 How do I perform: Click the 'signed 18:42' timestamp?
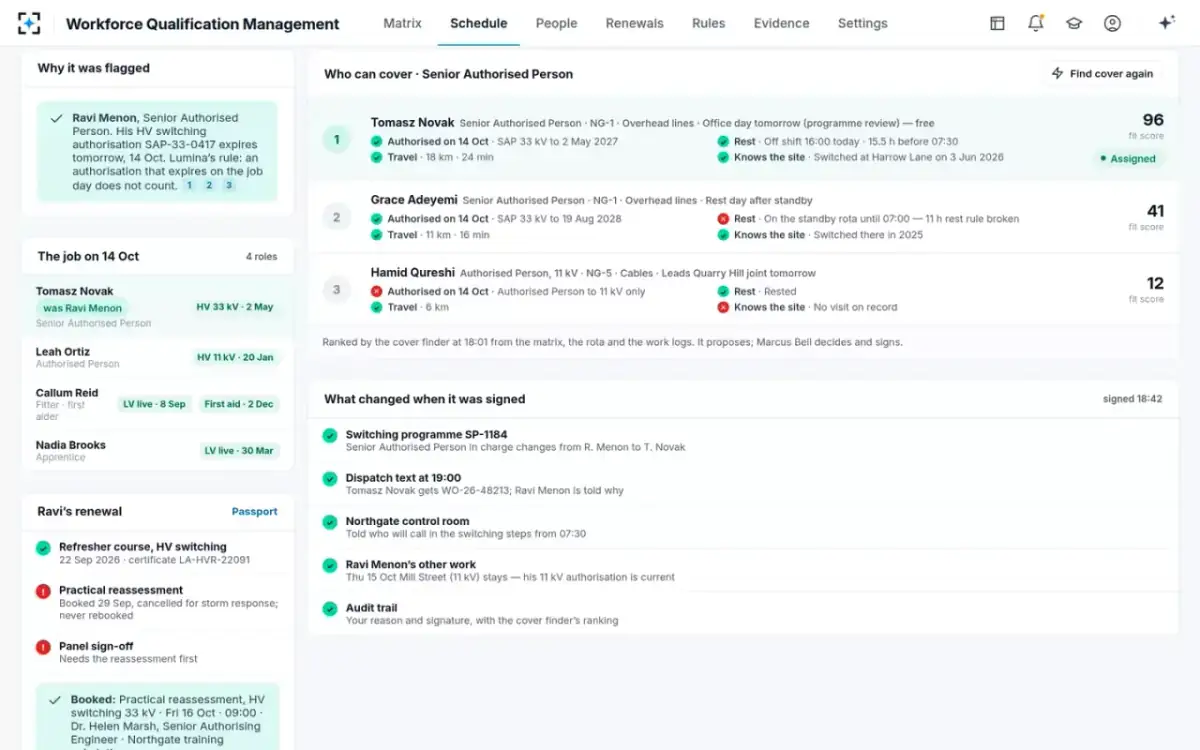1132,399
